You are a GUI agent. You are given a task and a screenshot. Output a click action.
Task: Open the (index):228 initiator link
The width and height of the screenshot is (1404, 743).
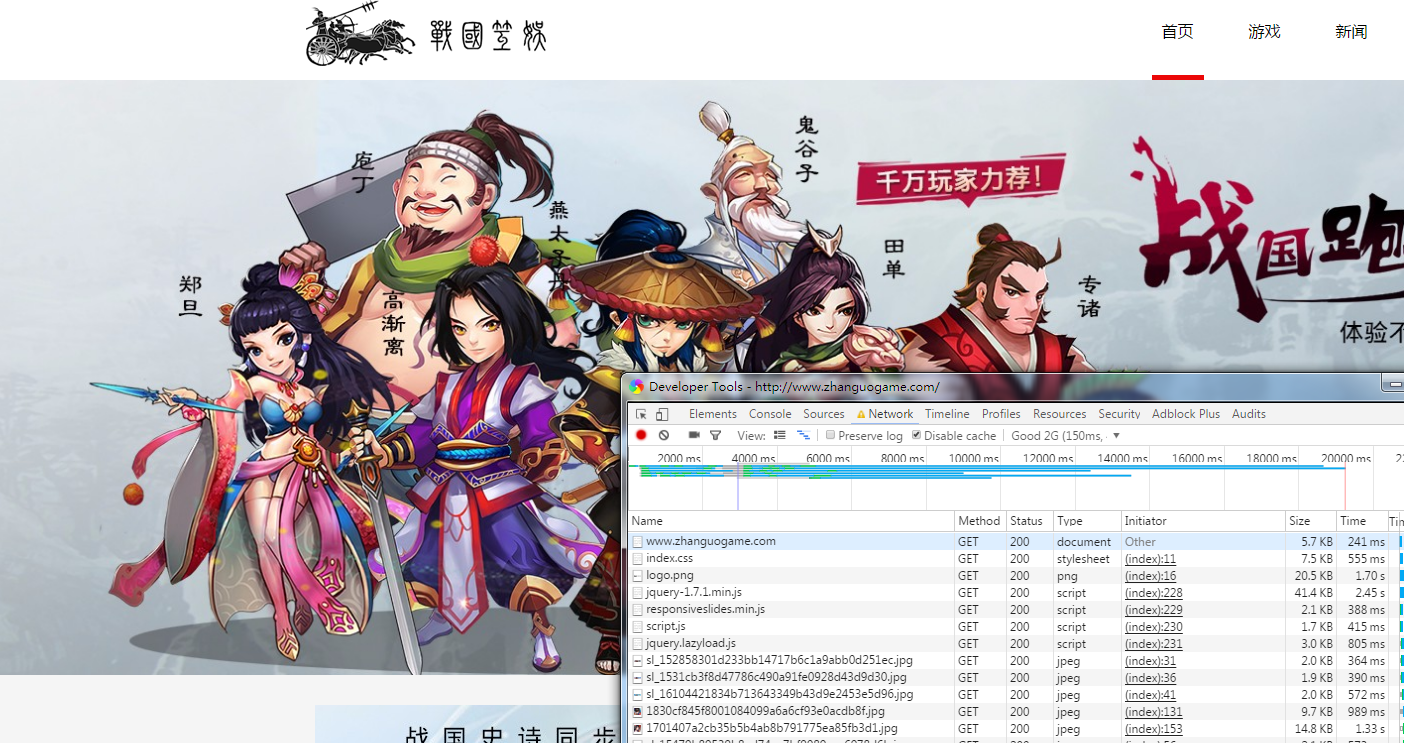(x=1153, y=593)
